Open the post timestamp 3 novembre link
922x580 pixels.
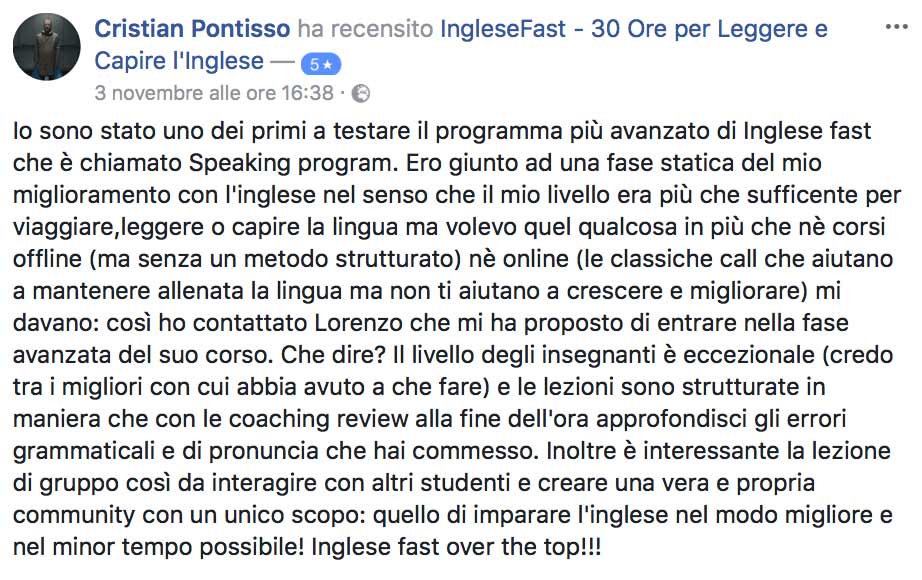[x=214, y=94]
